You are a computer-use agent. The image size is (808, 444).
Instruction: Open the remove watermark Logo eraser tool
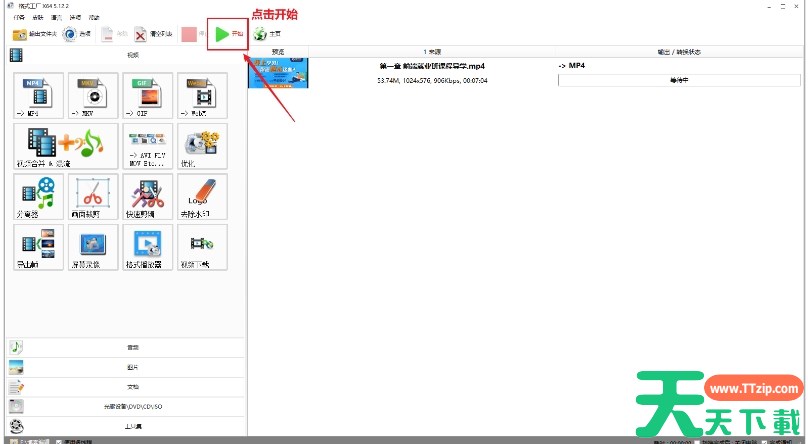click(203, 197)
